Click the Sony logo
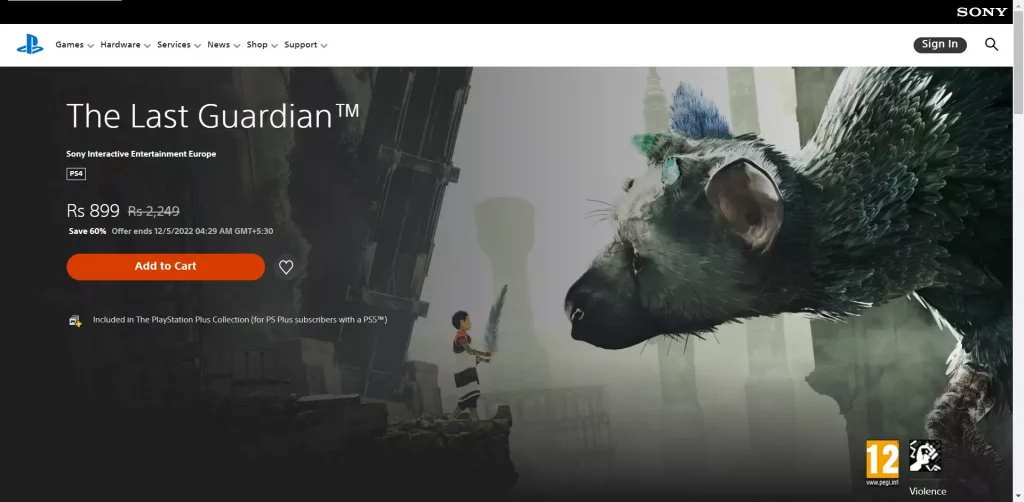The image size is (1024, 502). point(982,12)
